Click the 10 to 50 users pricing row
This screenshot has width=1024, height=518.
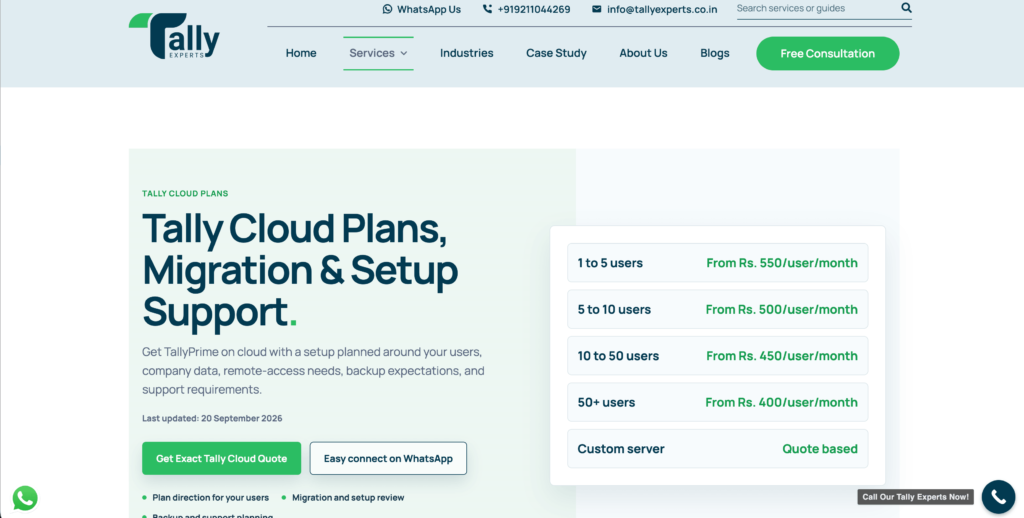718,355
